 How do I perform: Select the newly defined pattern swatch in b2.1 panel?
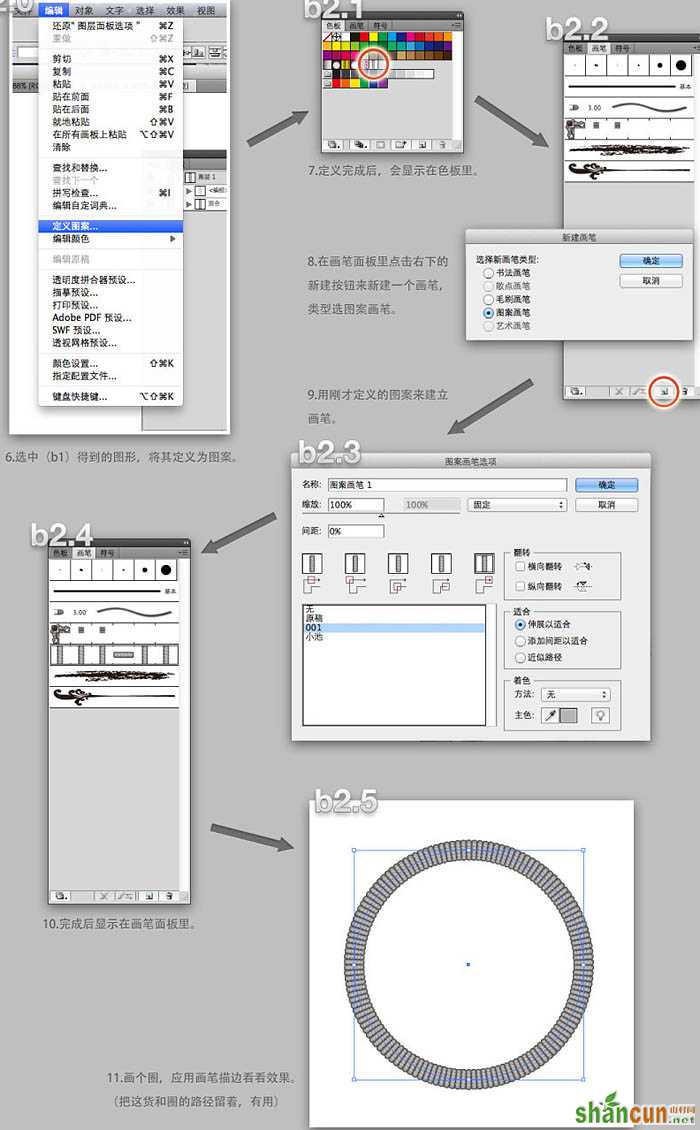(x=373, y=64)
